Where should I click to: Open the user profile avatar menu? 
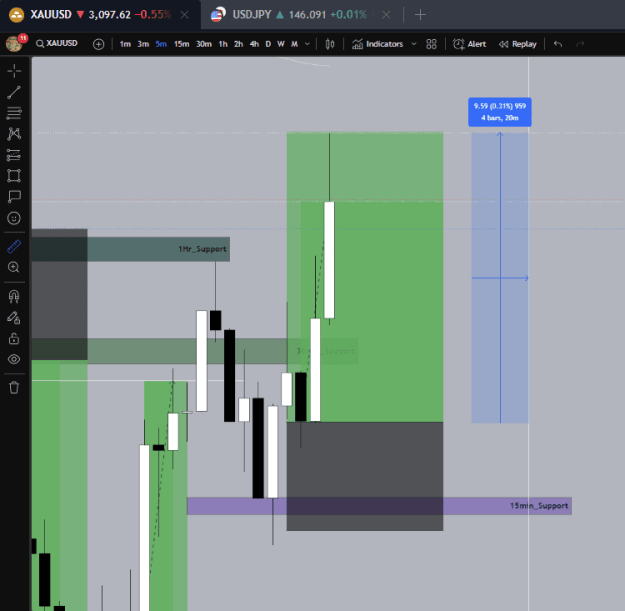(14, 43)
